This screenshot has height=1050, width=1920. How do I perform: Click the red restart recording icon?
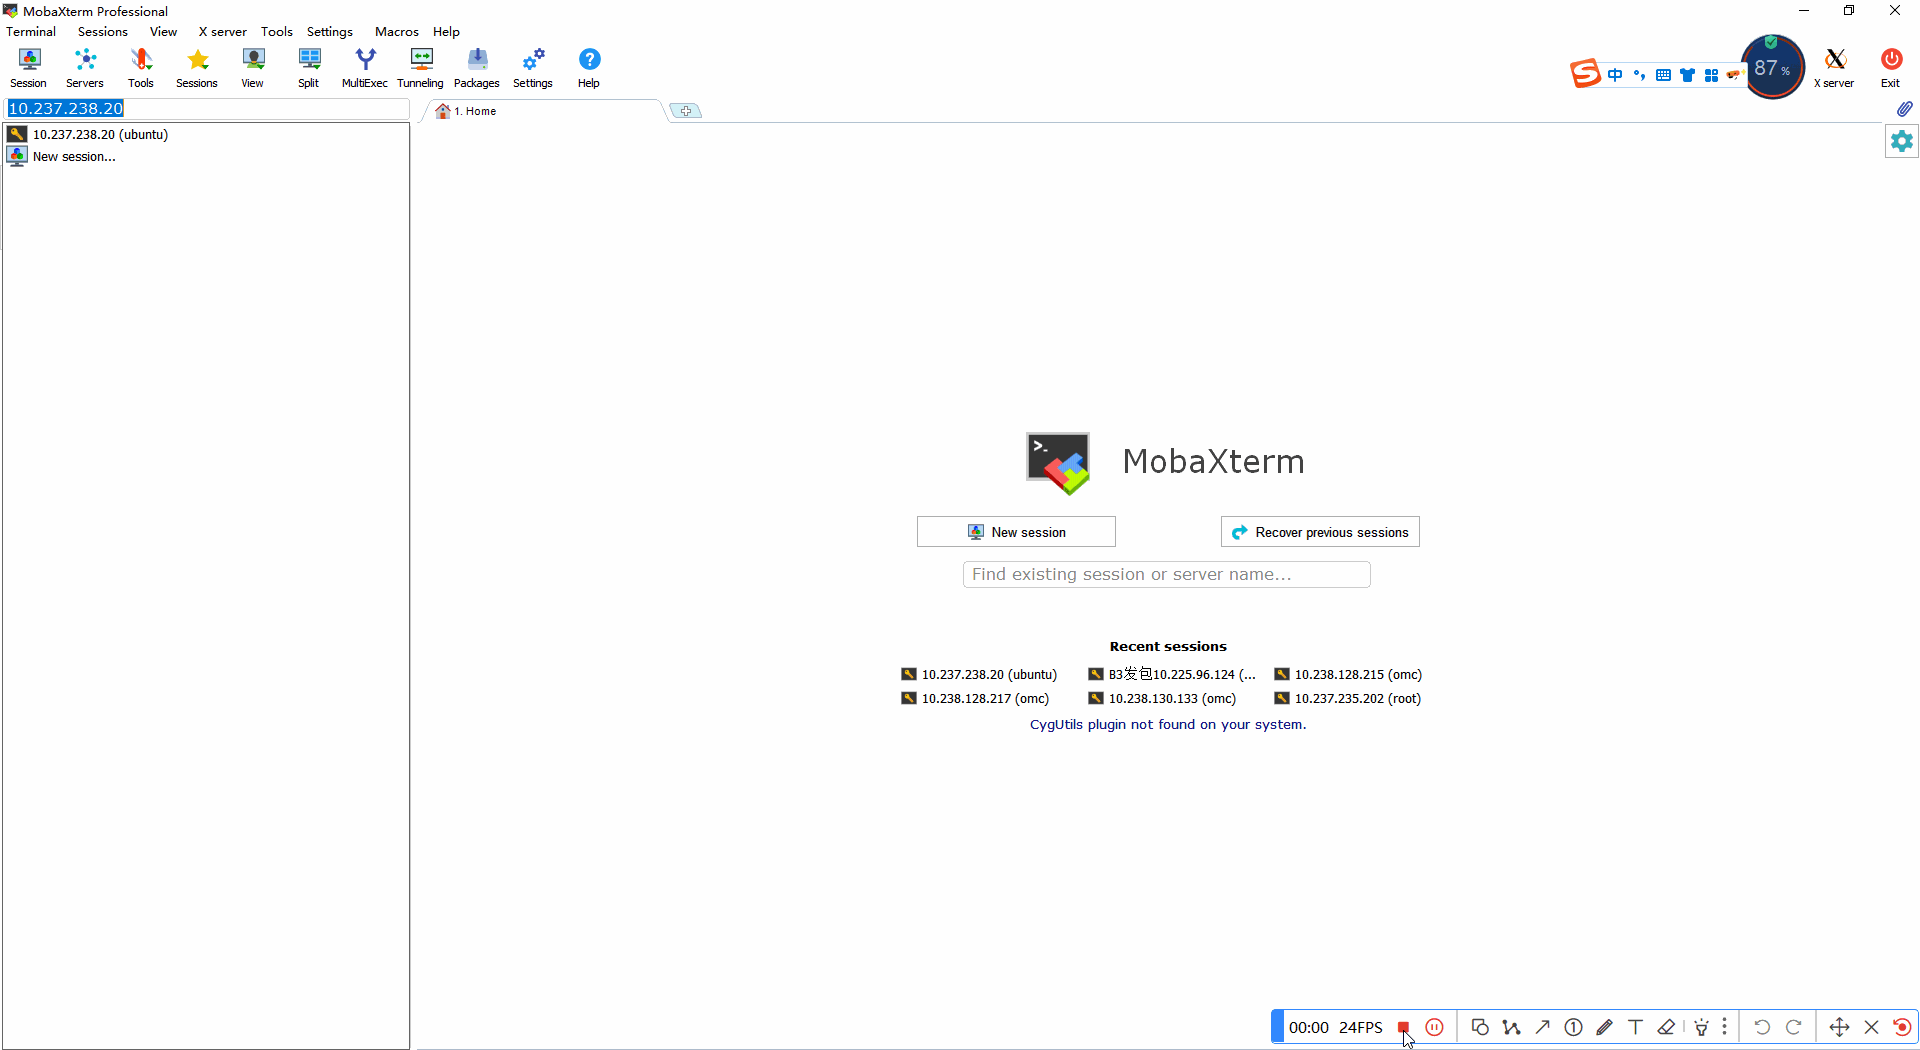(1902, 1027)
